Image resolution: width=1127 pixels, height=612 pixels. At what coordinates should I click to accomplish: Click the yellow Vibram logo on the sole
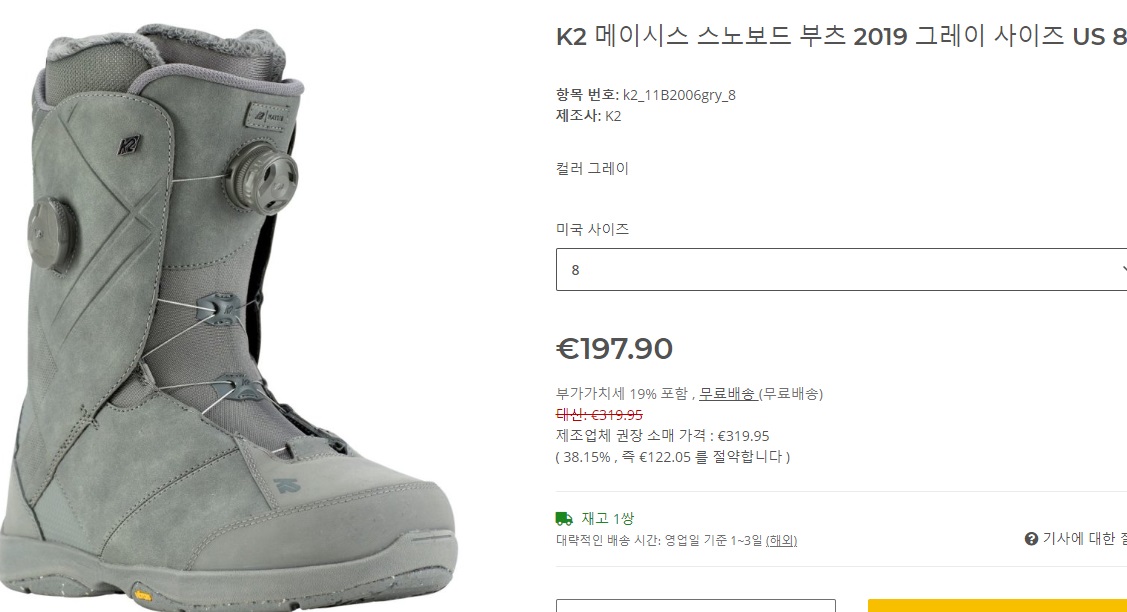coord(143,595)
